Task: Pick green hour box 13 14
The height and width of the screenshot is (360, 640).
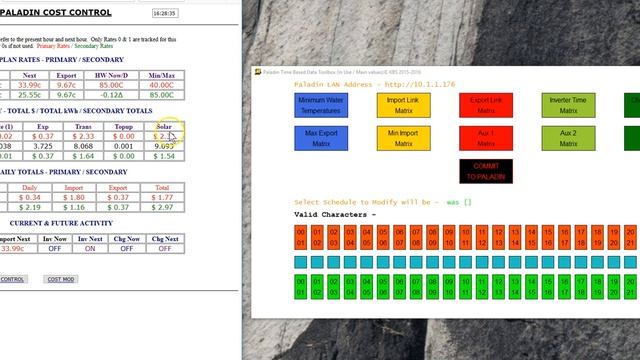Action: [515, 287]
